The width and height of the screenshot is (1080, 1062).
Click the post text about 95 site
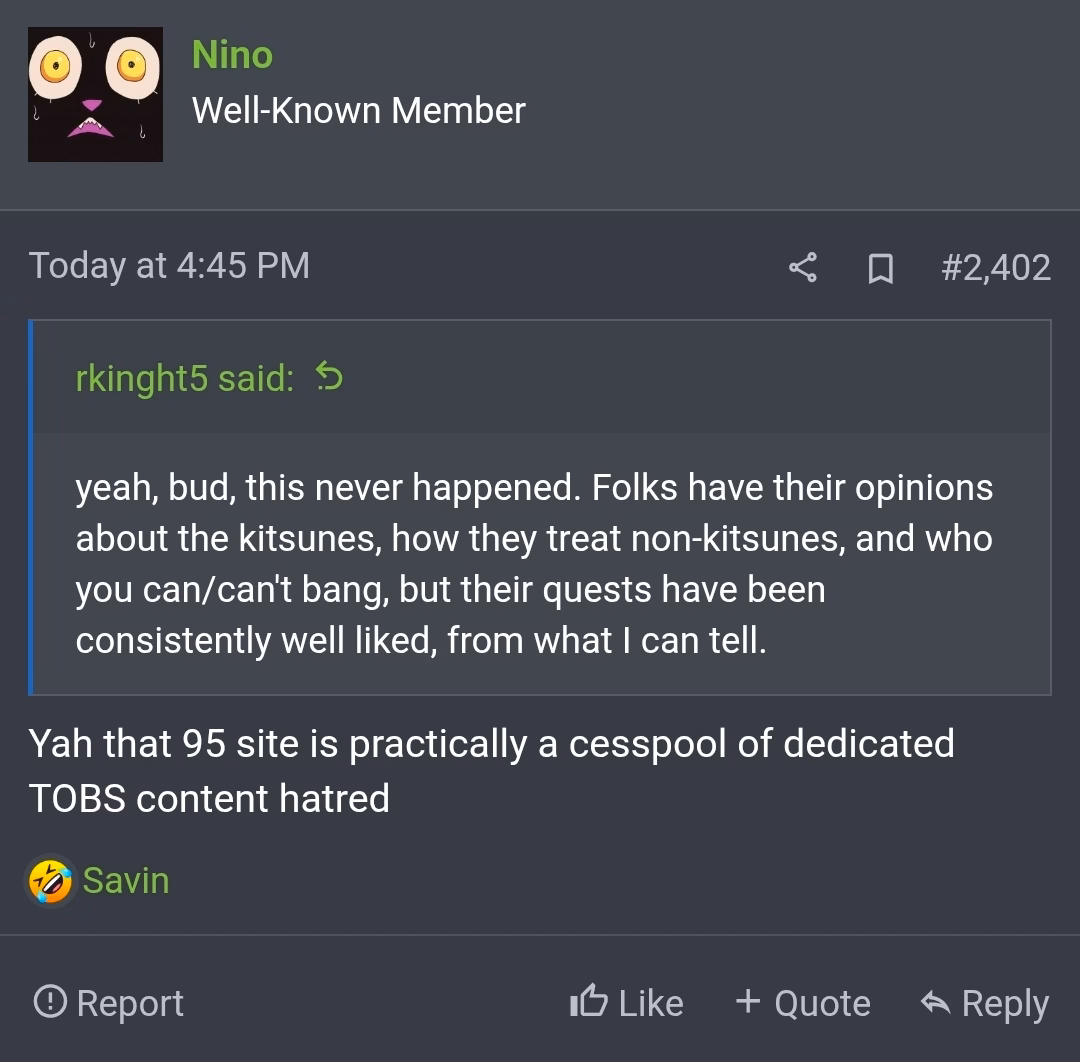click(x=490, y=771)
